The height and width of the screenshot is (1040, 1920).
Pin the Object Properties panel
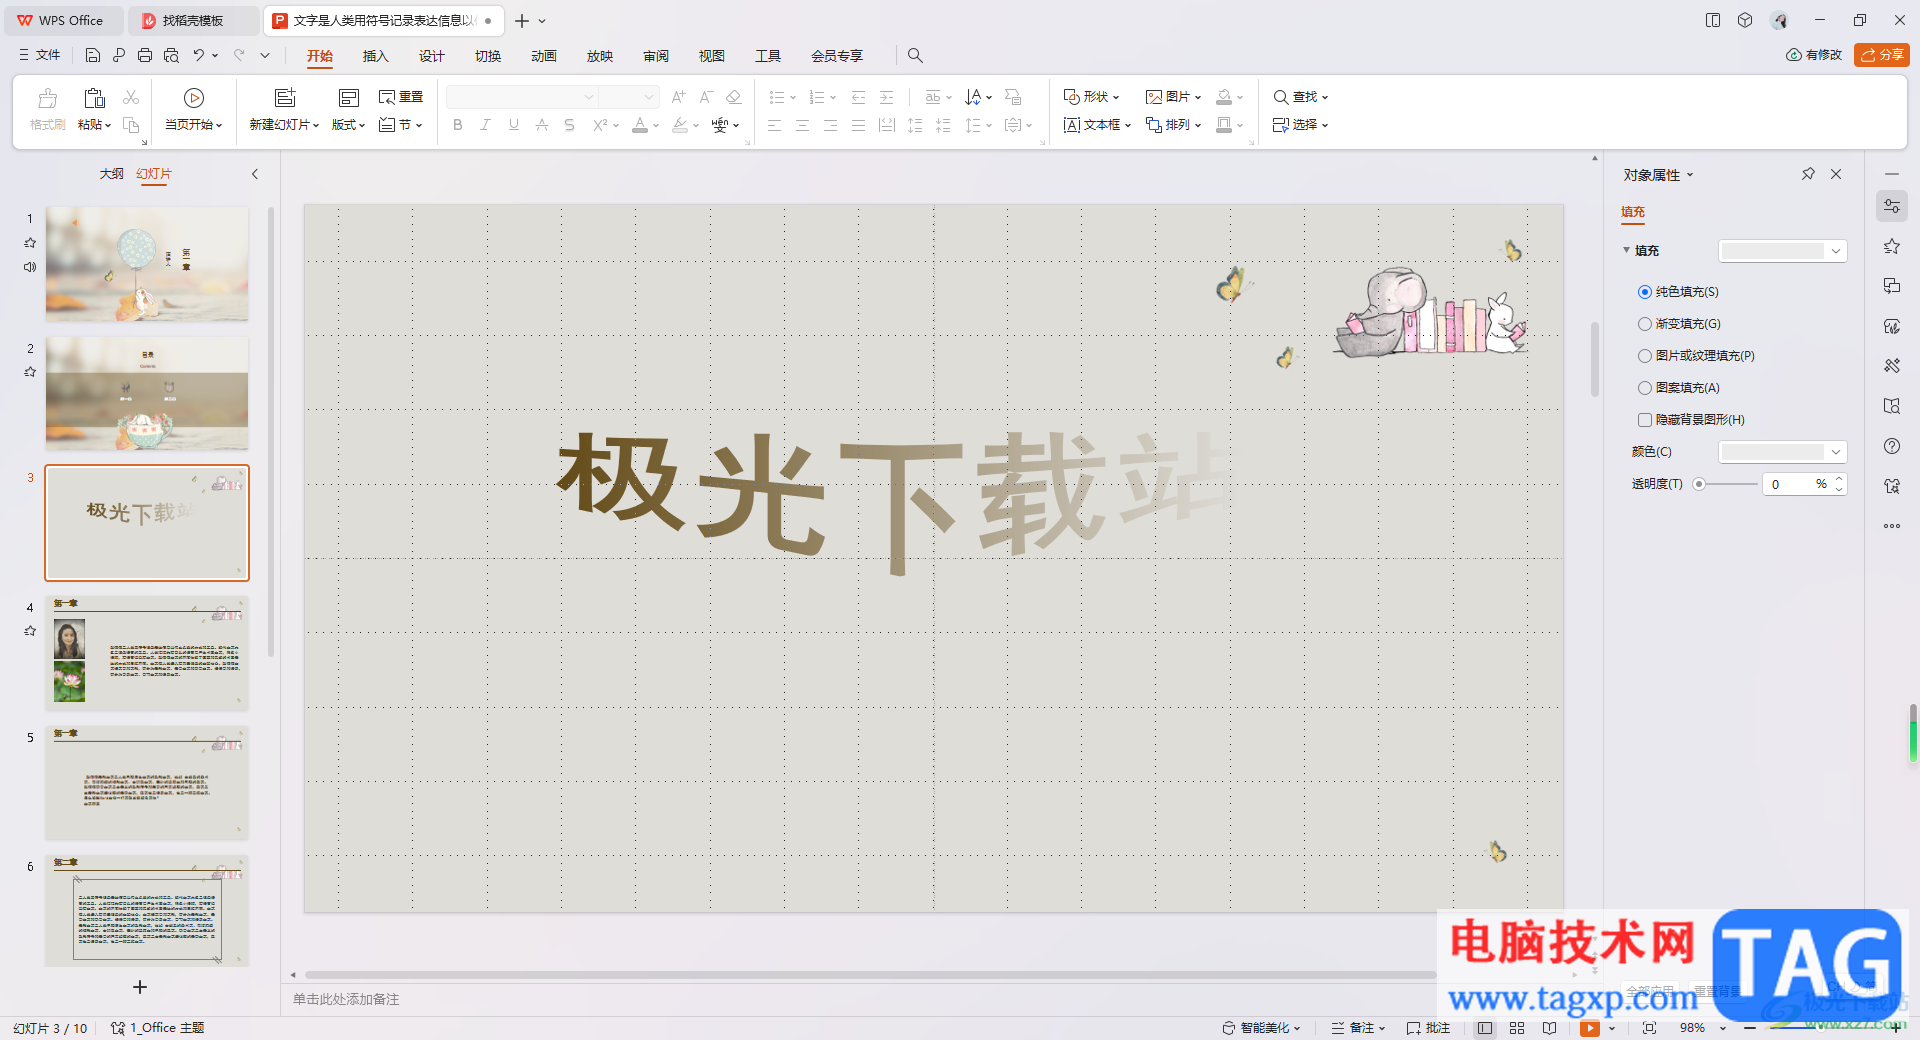pos(1808,174)
